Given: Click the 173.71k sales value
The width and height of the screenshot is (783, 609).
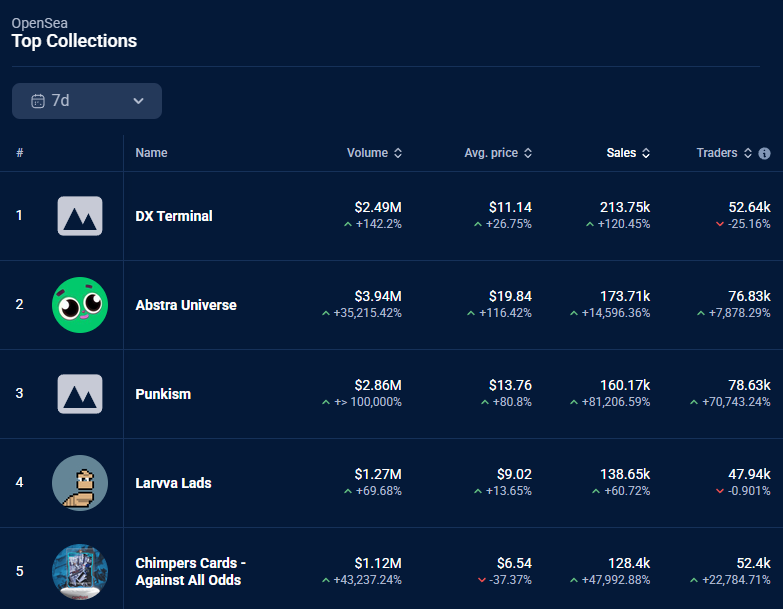Looking at the screenshot, I should (x=625, y=296).
